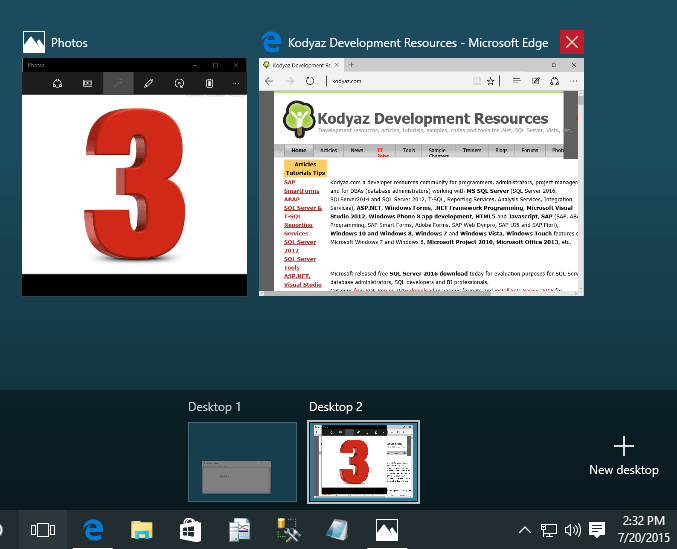Show hidden tray icons chevron

(525, 530)
